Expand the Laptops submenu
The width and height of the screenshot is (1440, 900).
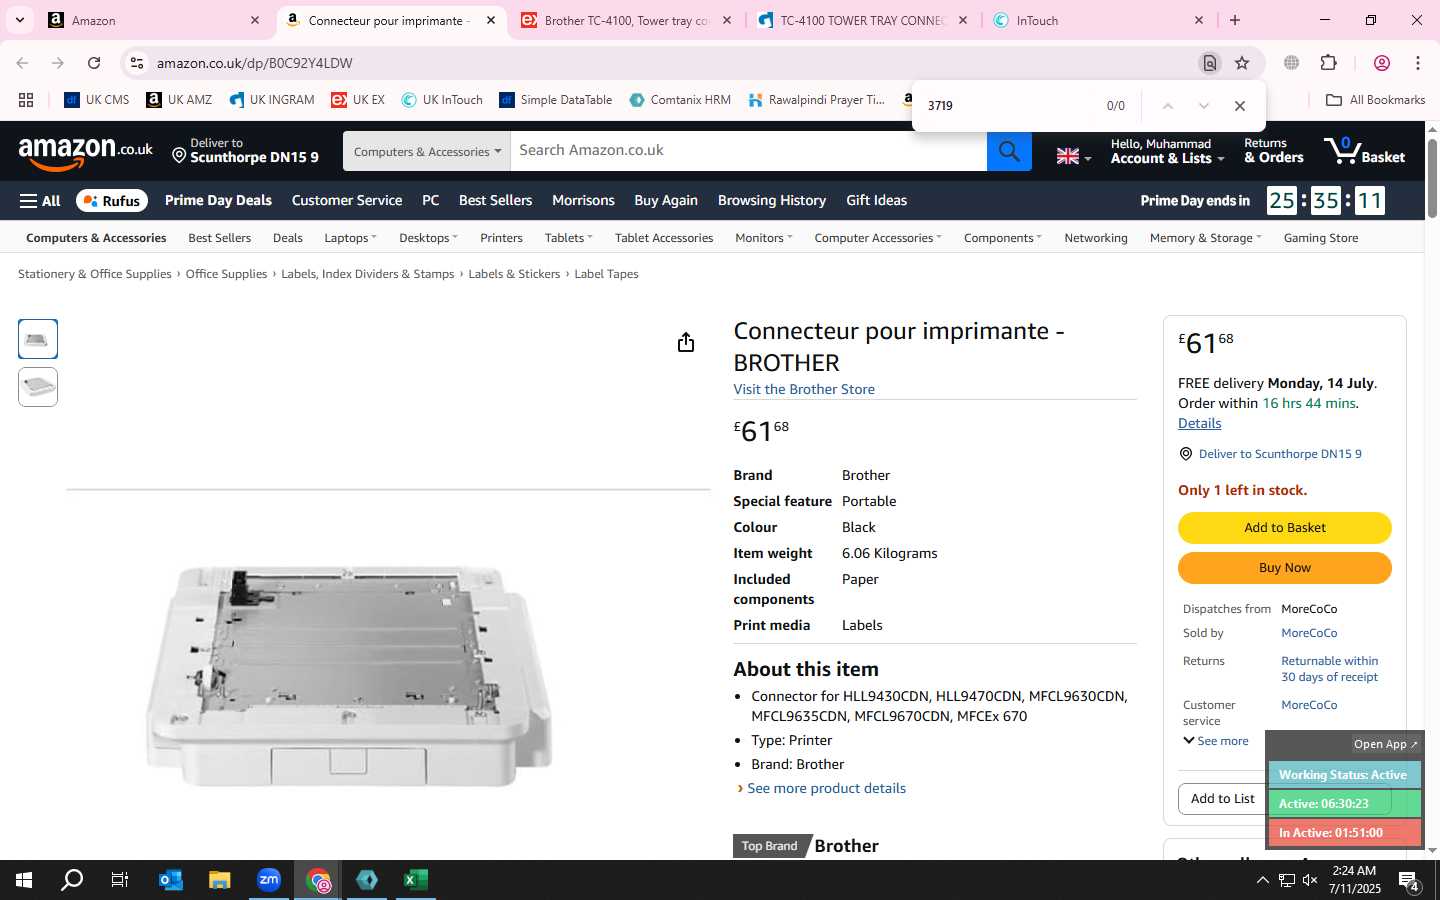pos(350,238)
